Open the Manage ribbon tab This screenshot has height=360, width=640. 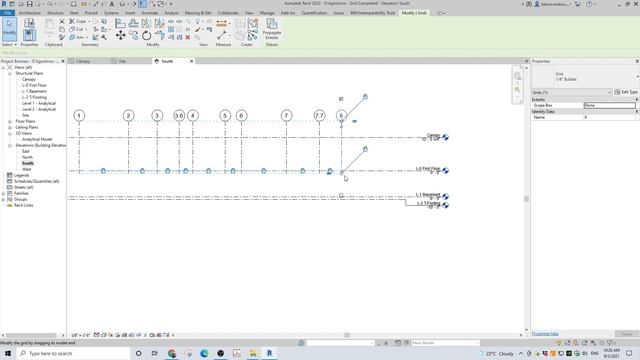tap(267, 13)
